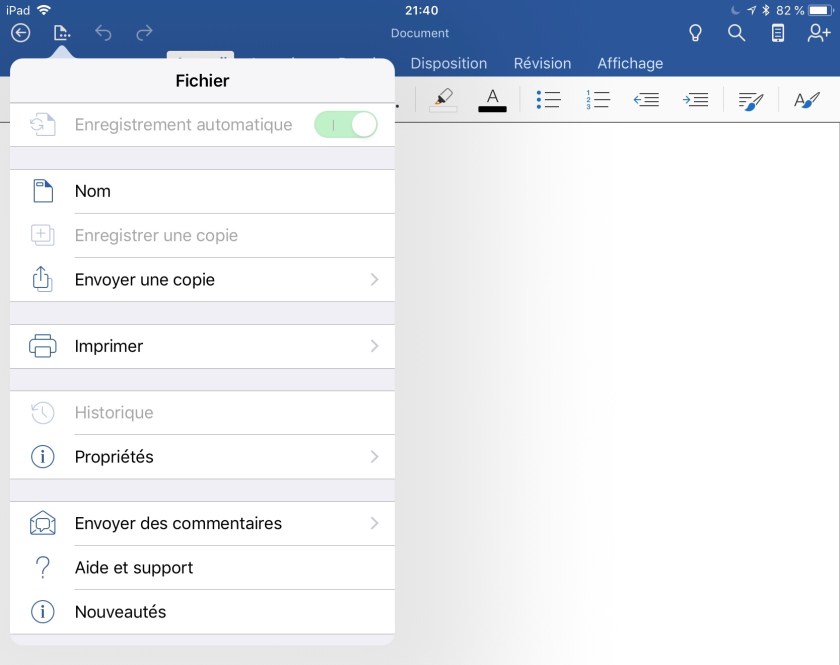
Task: Open Aide et support
Action: click(x=134, y=568)
